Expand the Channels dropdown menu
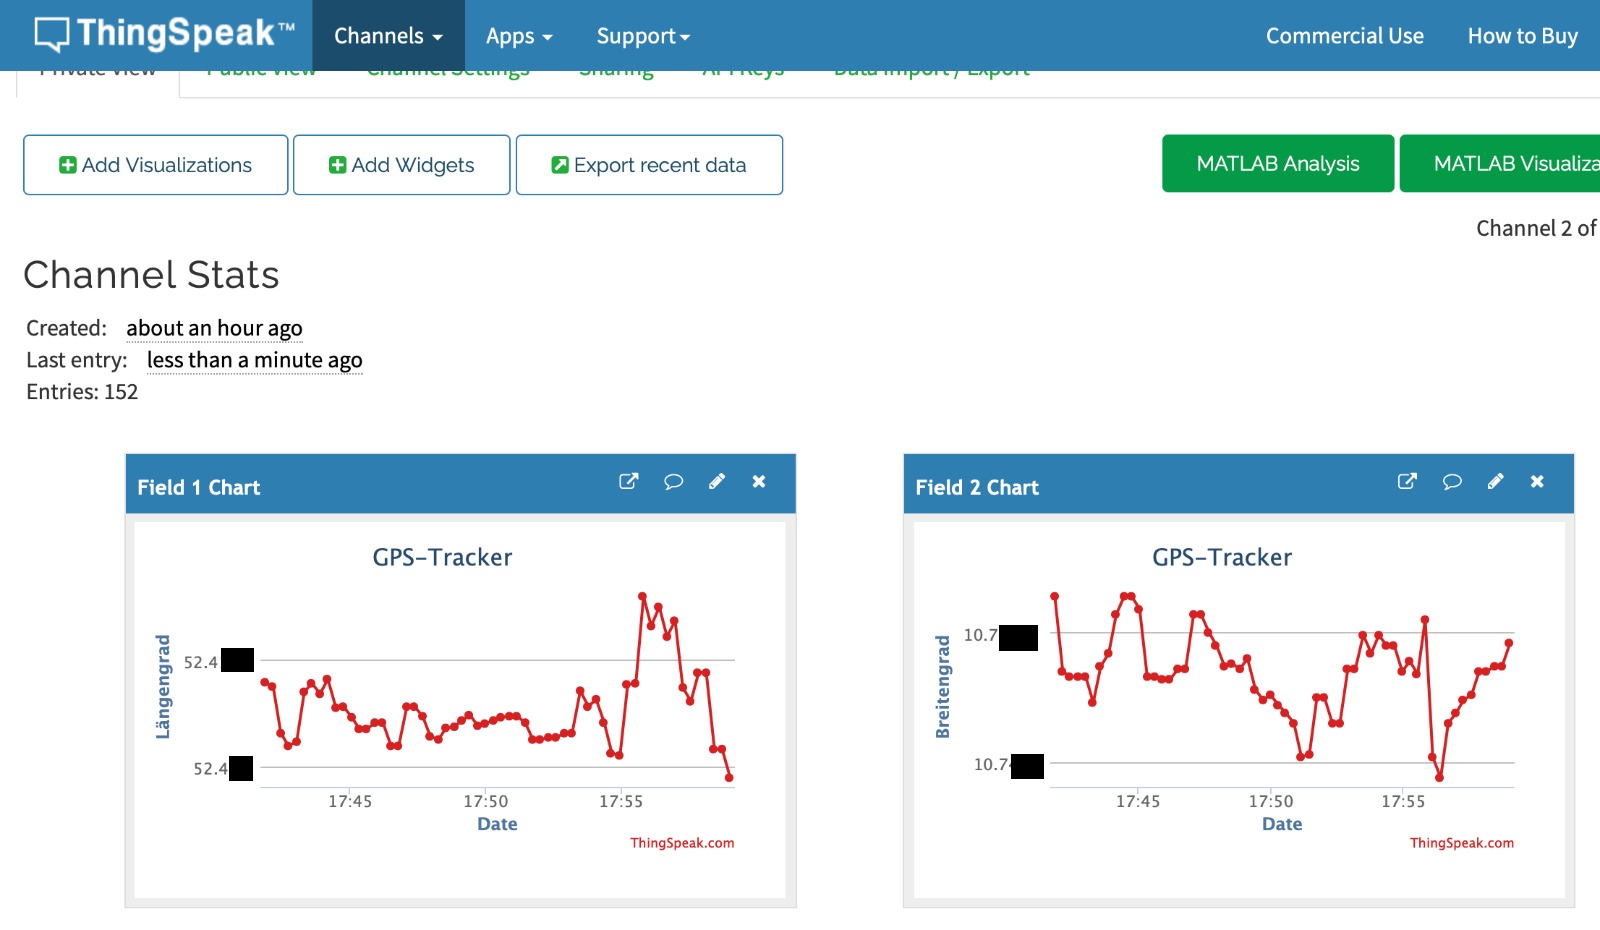 tap(388, 36)
